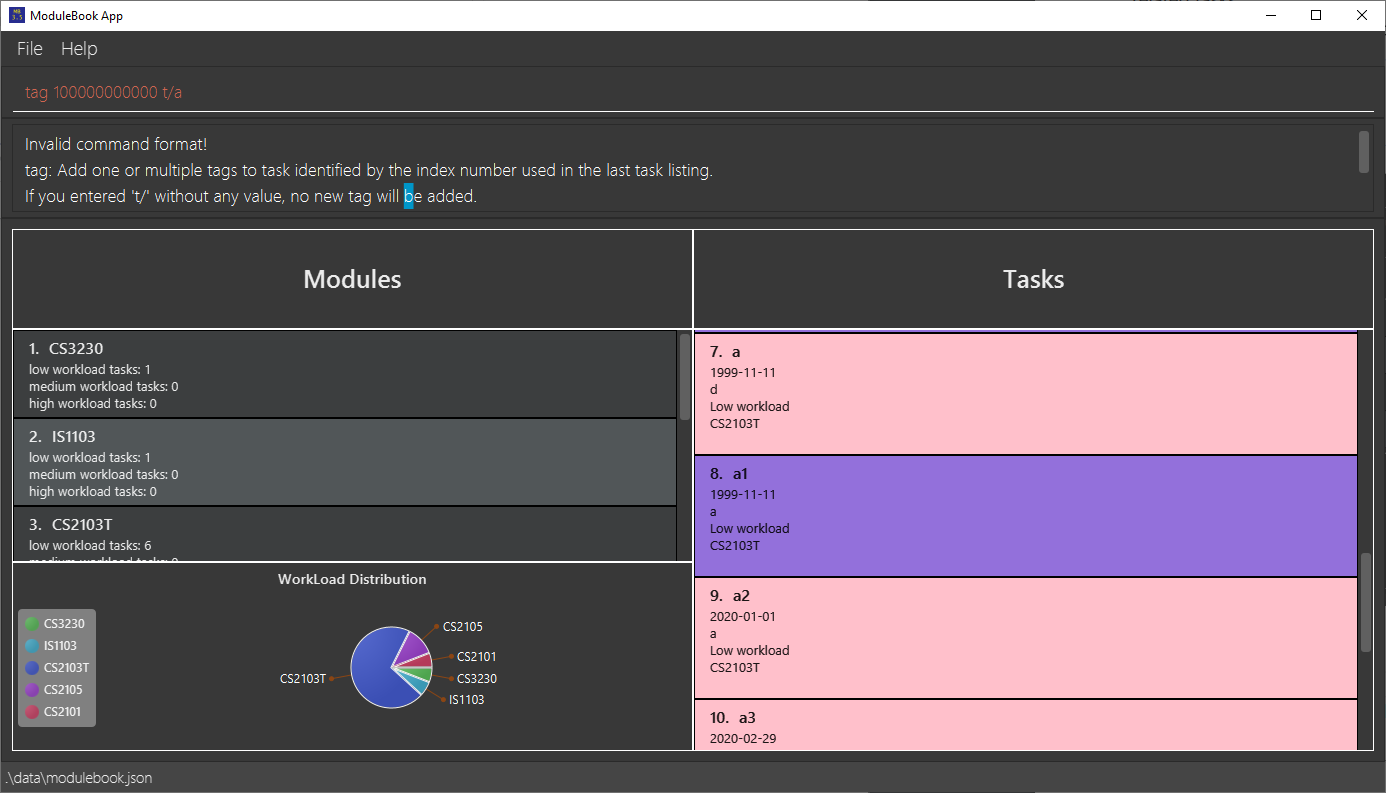This screenshot has width=1386, height=793.
Task: Open the Help menu
Action: tap(79, 49)
